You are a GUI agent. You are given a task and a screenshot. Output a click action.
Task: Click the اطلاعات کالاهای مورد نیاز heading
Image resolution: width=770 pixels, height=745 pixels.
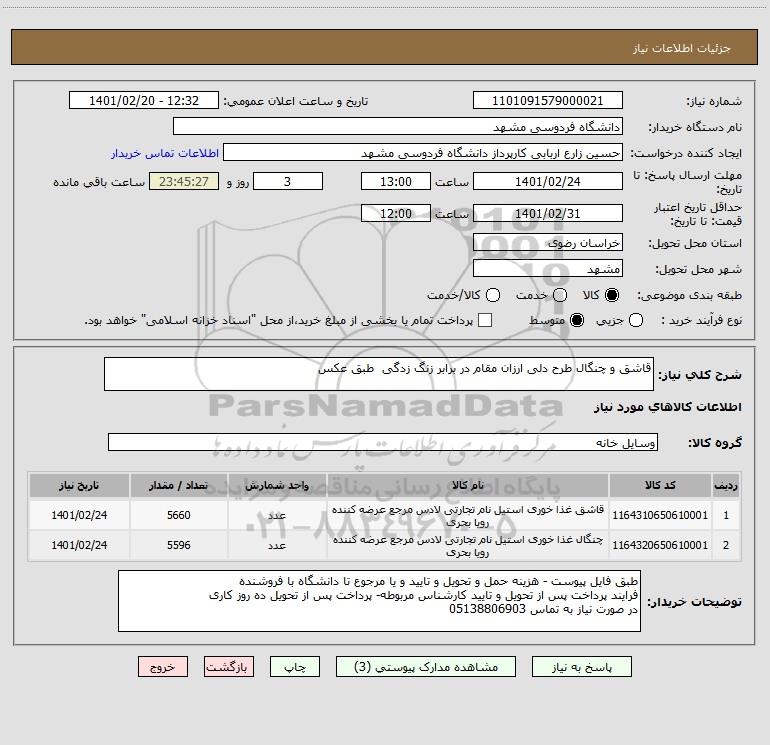point(668,407)
